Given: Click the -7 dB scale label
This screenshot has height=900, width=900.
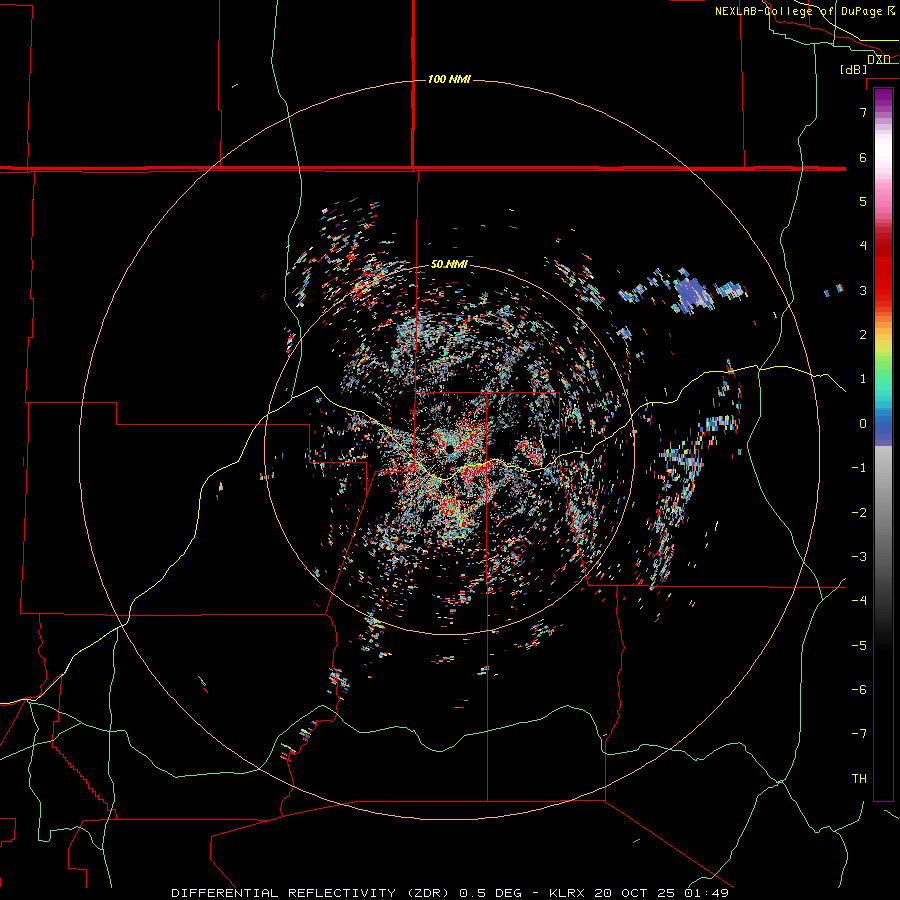Looking at the screenshot, I should tap(859, 734).
